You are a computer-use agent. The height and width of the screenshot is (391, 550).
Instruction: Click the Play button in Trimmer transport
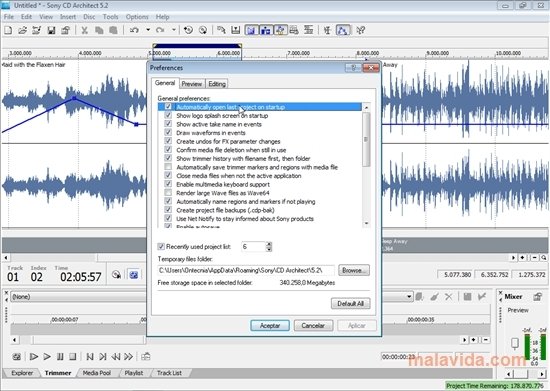coord(47,357)
